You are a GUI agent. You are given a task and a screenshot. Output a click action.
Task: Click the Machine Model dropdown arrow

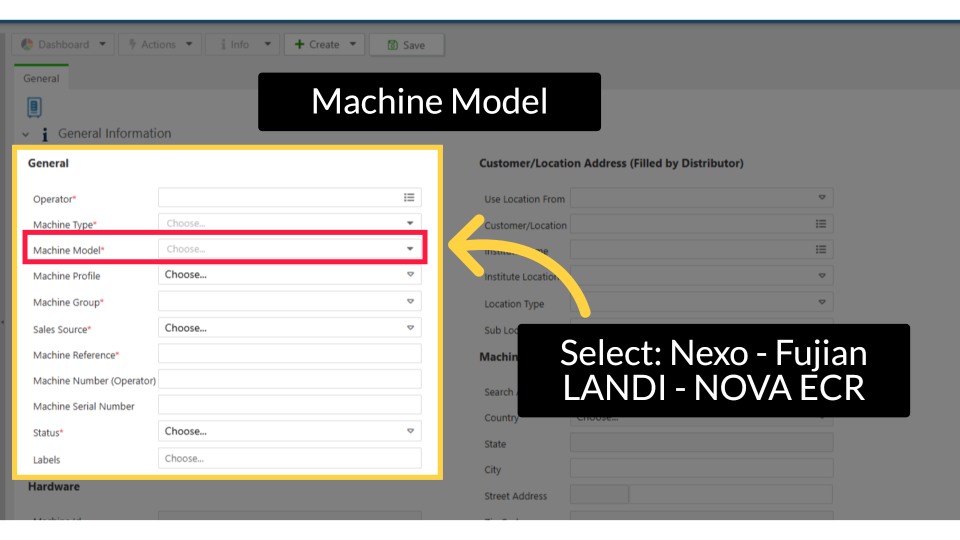pyautogui.click(x=410, y=249)
